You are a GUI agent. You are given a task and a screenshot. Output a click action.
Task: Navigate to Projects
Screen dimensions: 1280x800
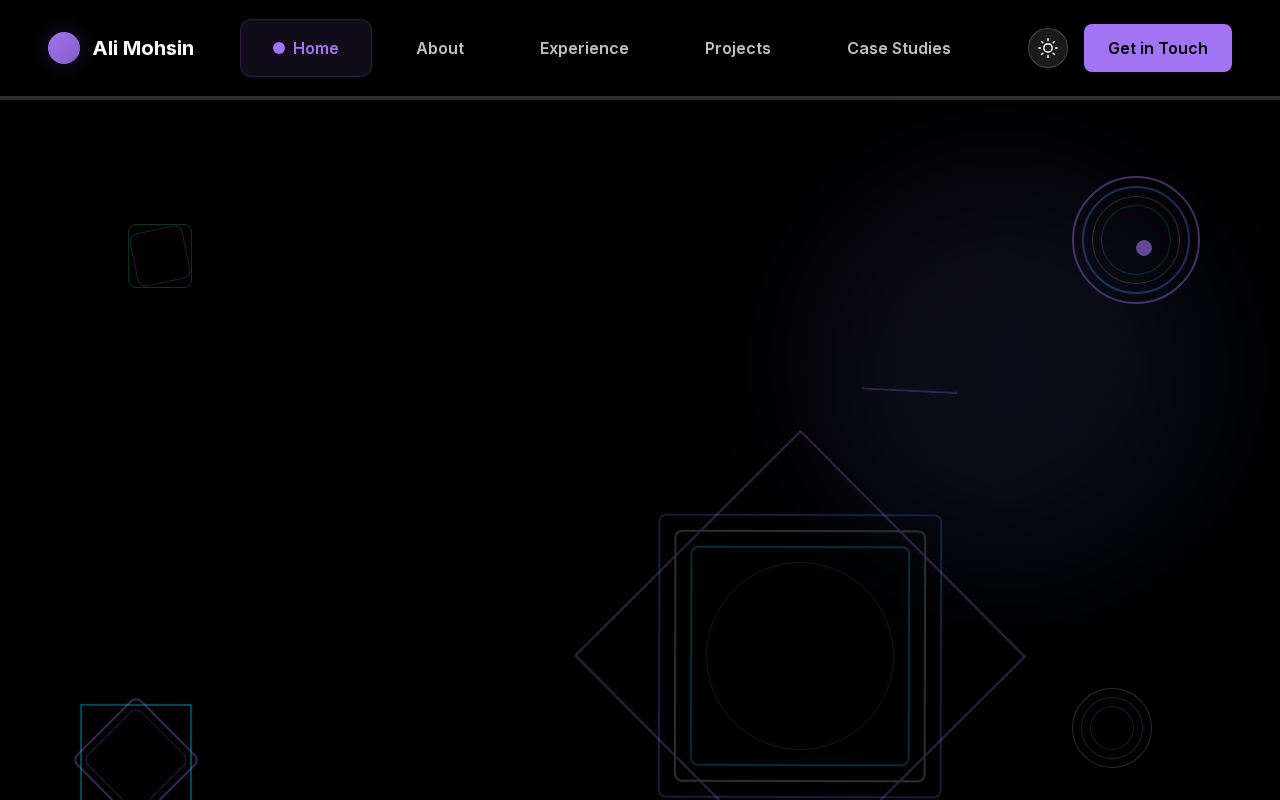point(737,48)
